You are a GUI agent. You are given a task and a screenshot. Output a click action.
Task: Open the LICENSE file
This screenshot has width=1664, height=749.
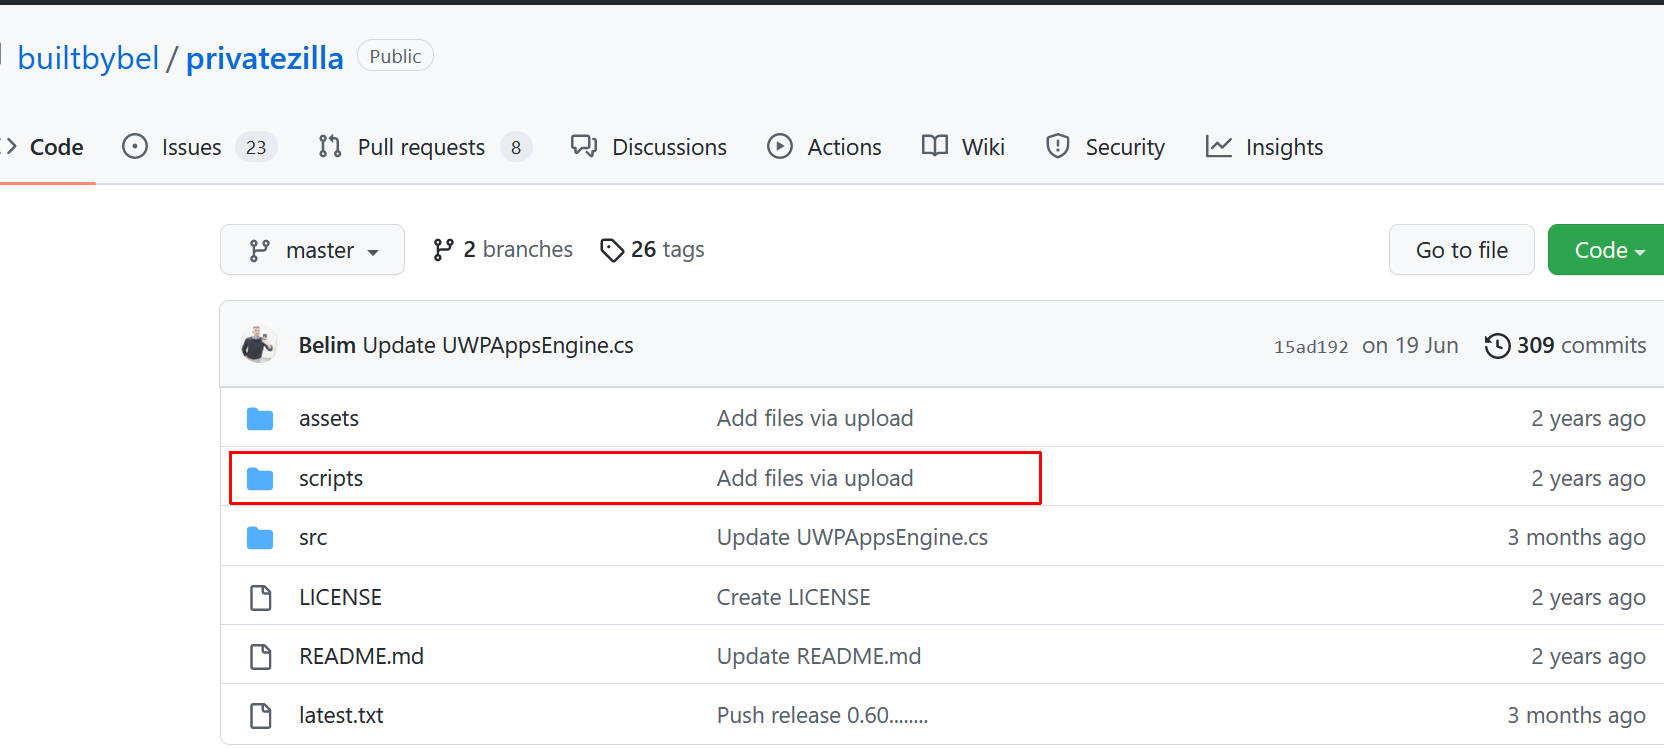tap(340, 597)
